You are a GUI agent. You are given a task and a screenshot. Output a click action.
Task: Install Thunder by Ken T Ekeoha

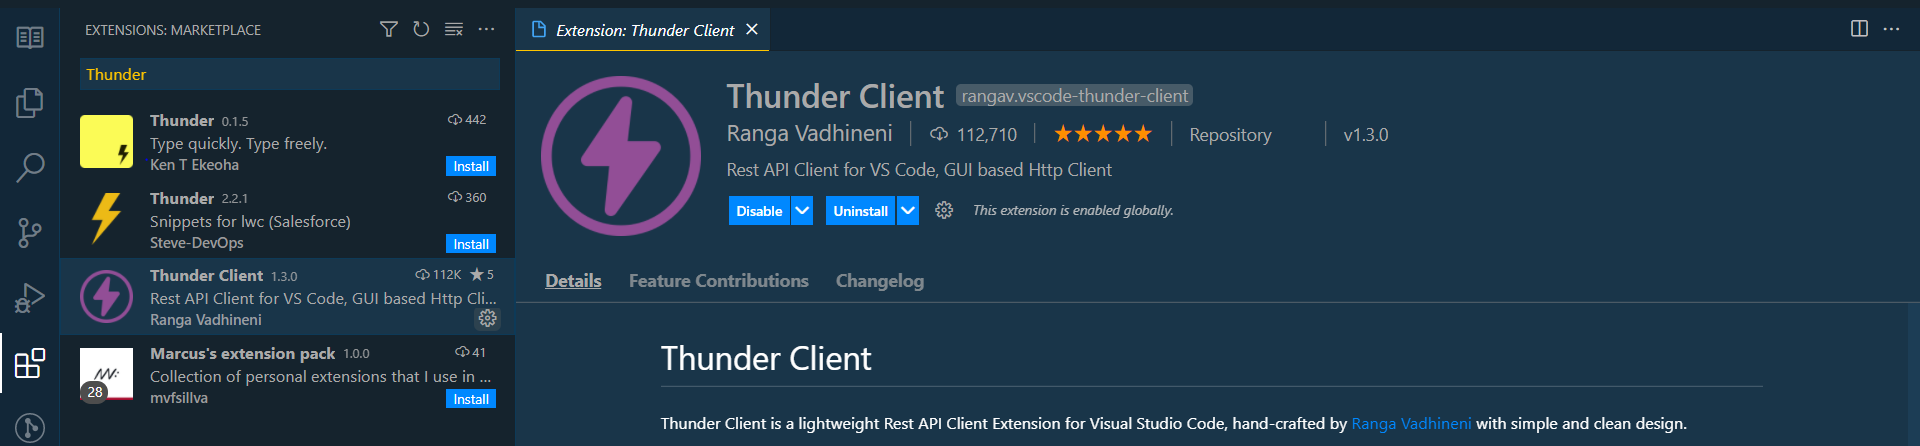[x=471, y=166]
